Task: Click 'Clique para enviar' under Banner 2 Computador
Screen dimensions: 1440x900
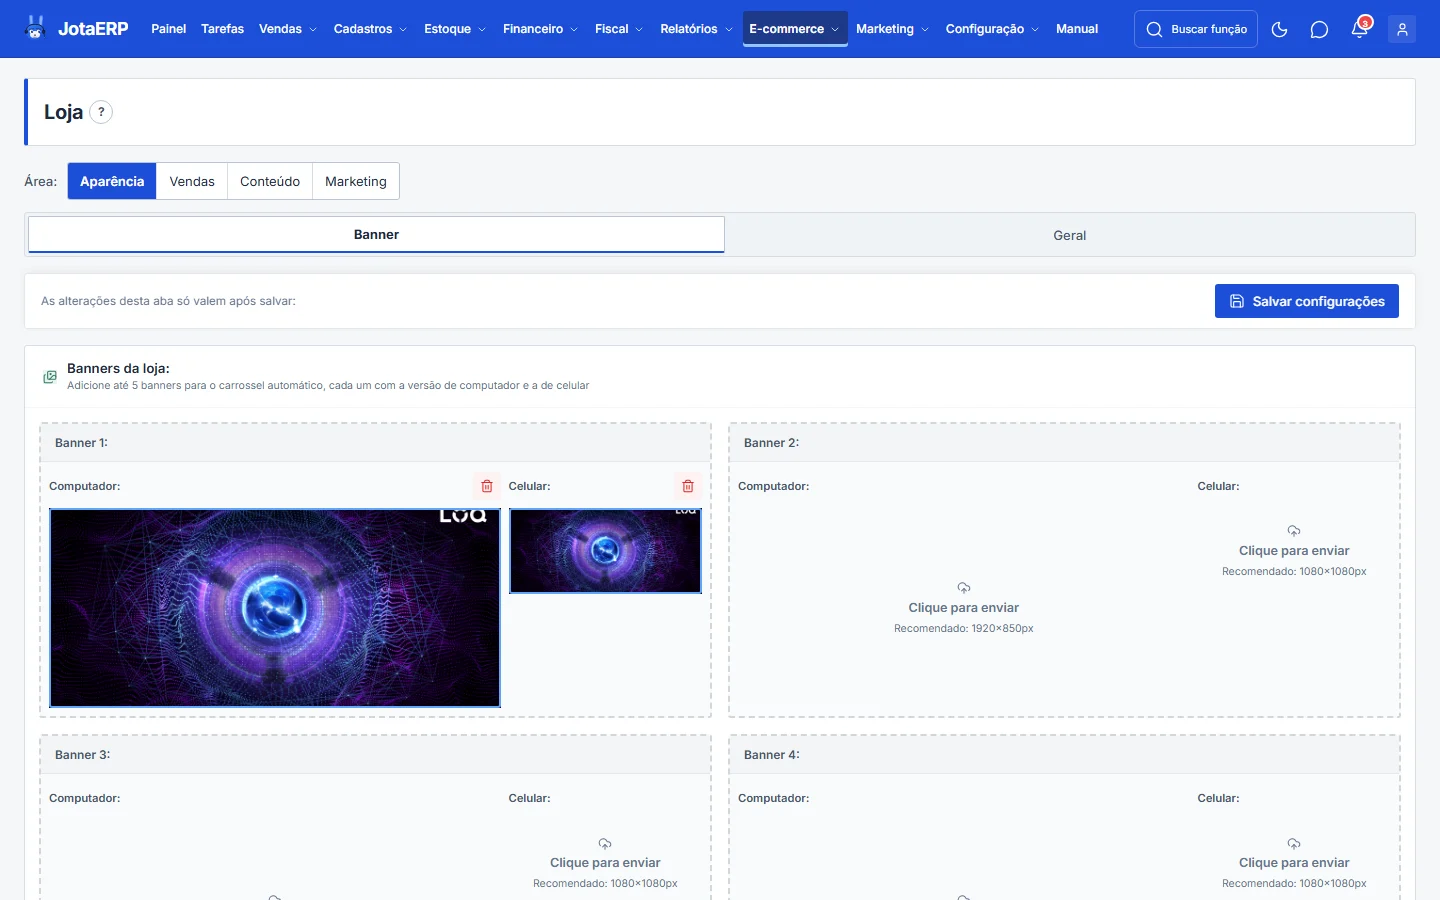Action: (x=964, y=608)
